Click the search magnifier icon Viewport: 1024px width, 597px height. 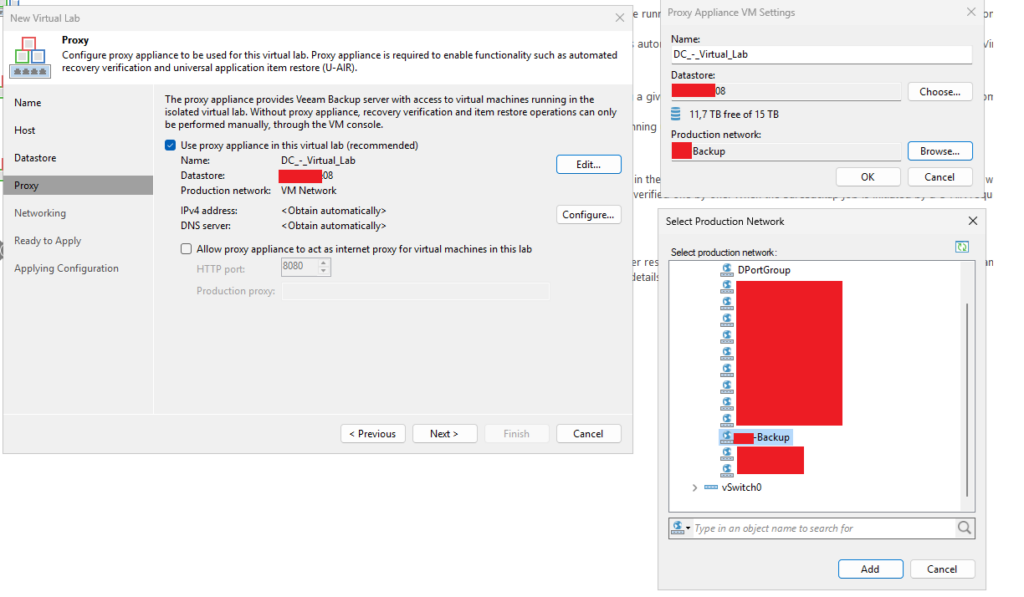[x=964, y=528]
